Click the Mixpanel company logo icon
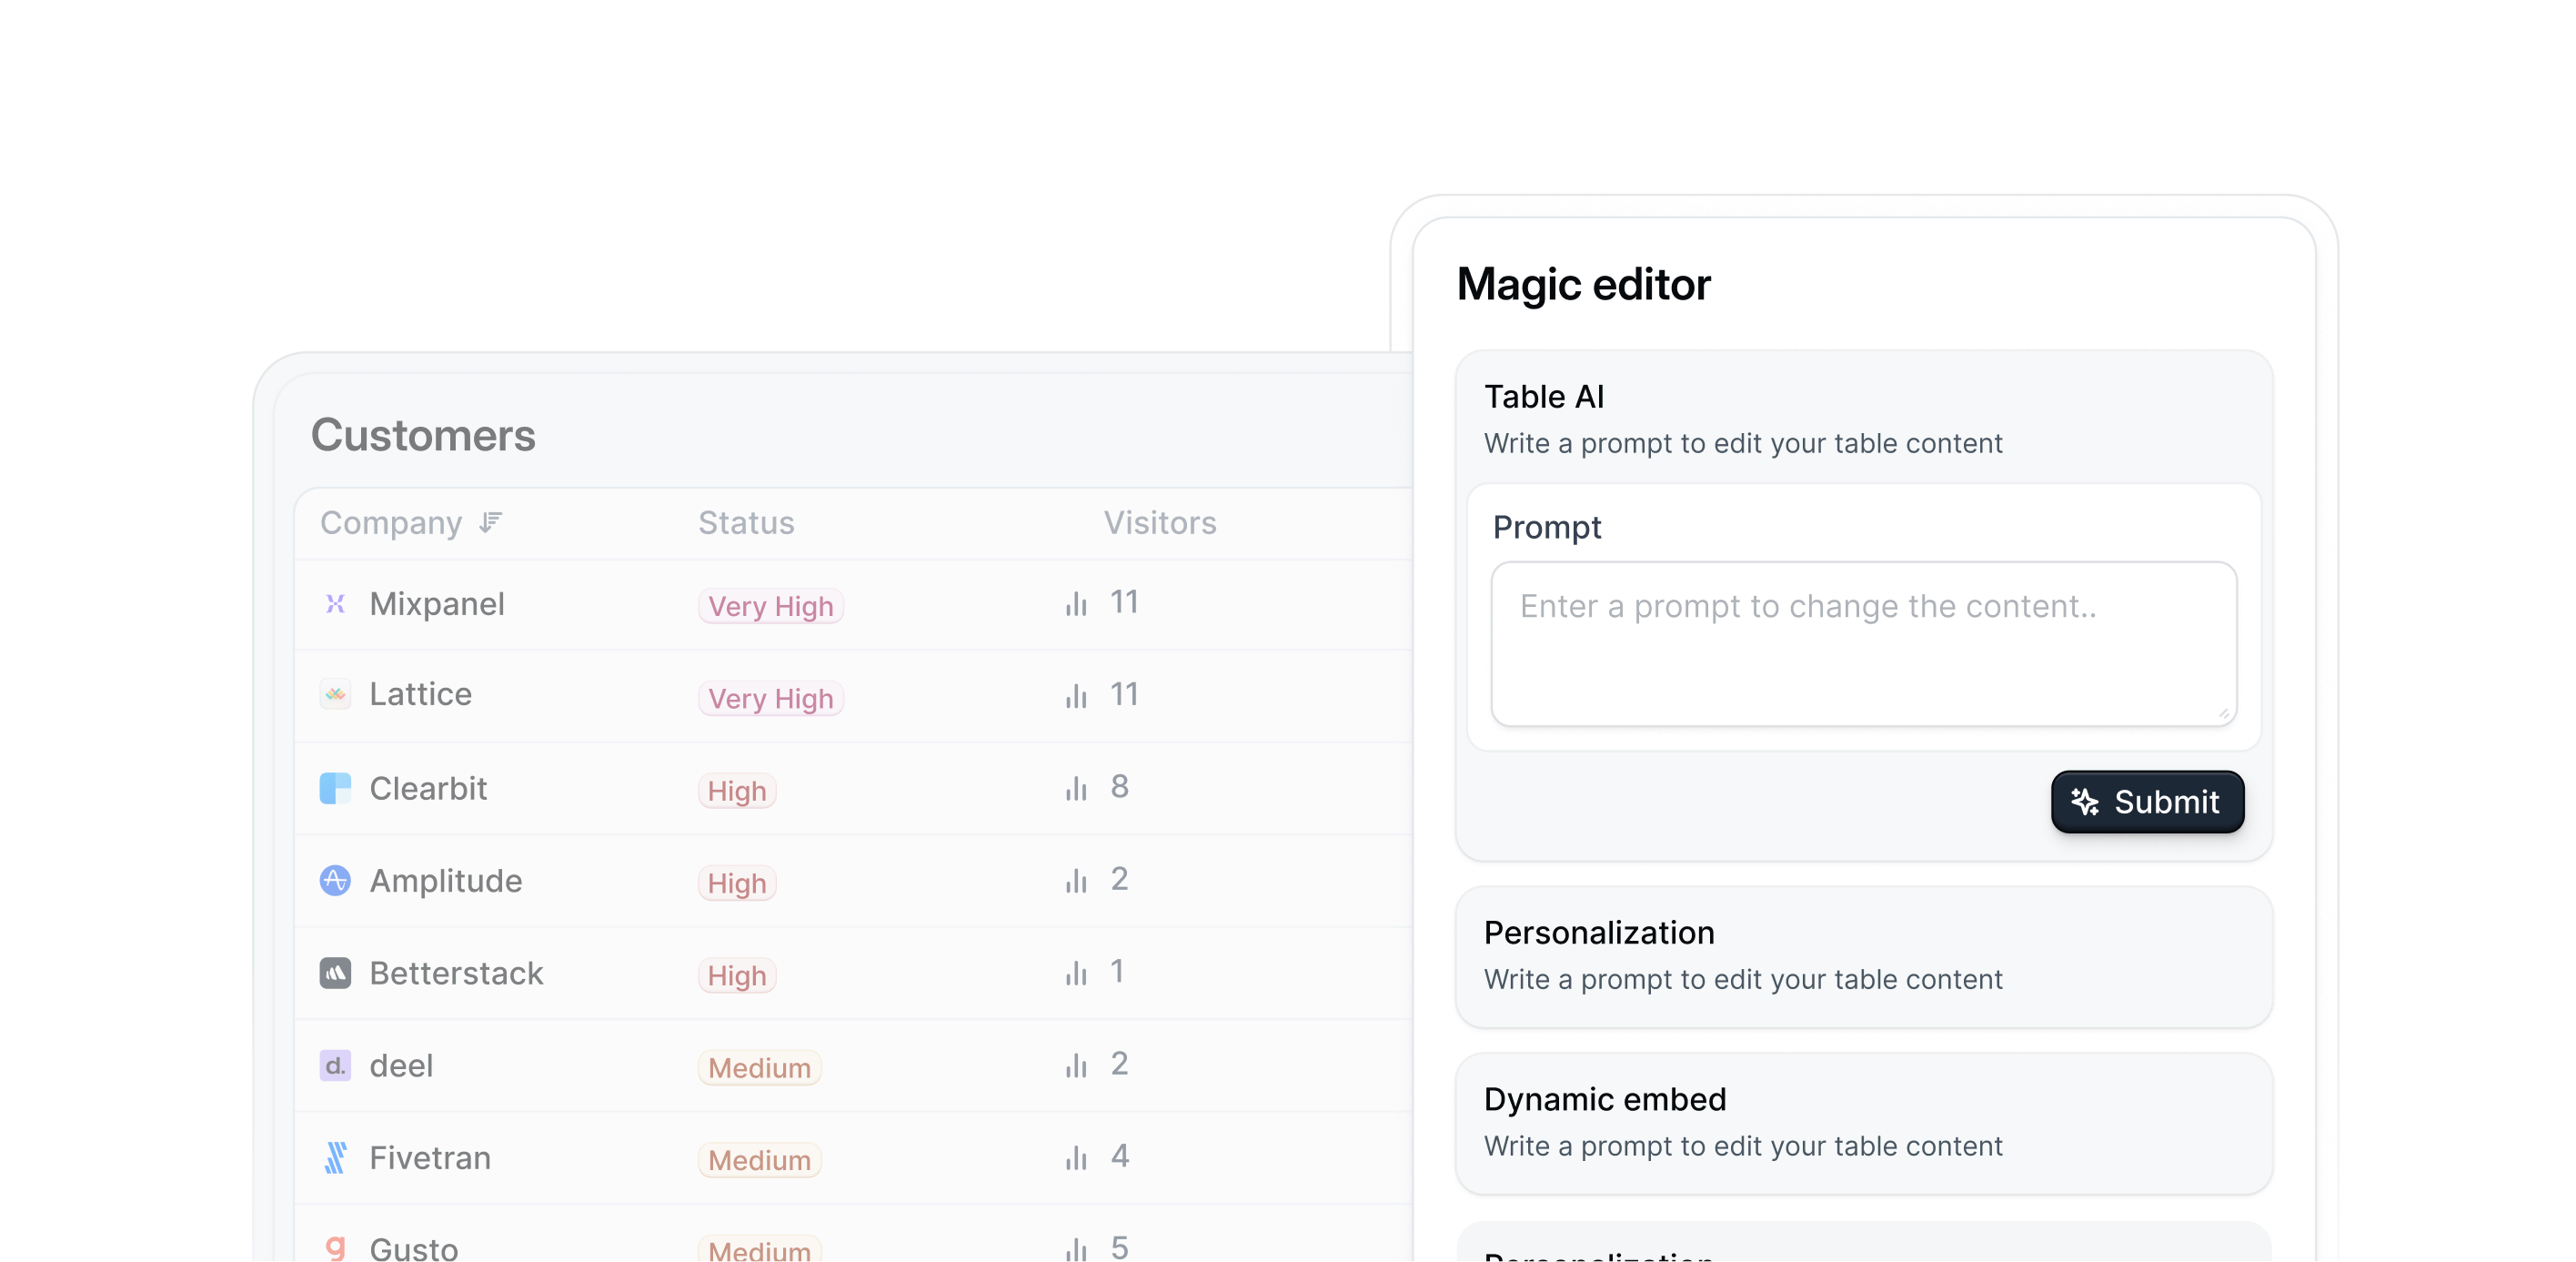The width and height of the screenshot is (2576, 1262). click(x=335, y=604)
